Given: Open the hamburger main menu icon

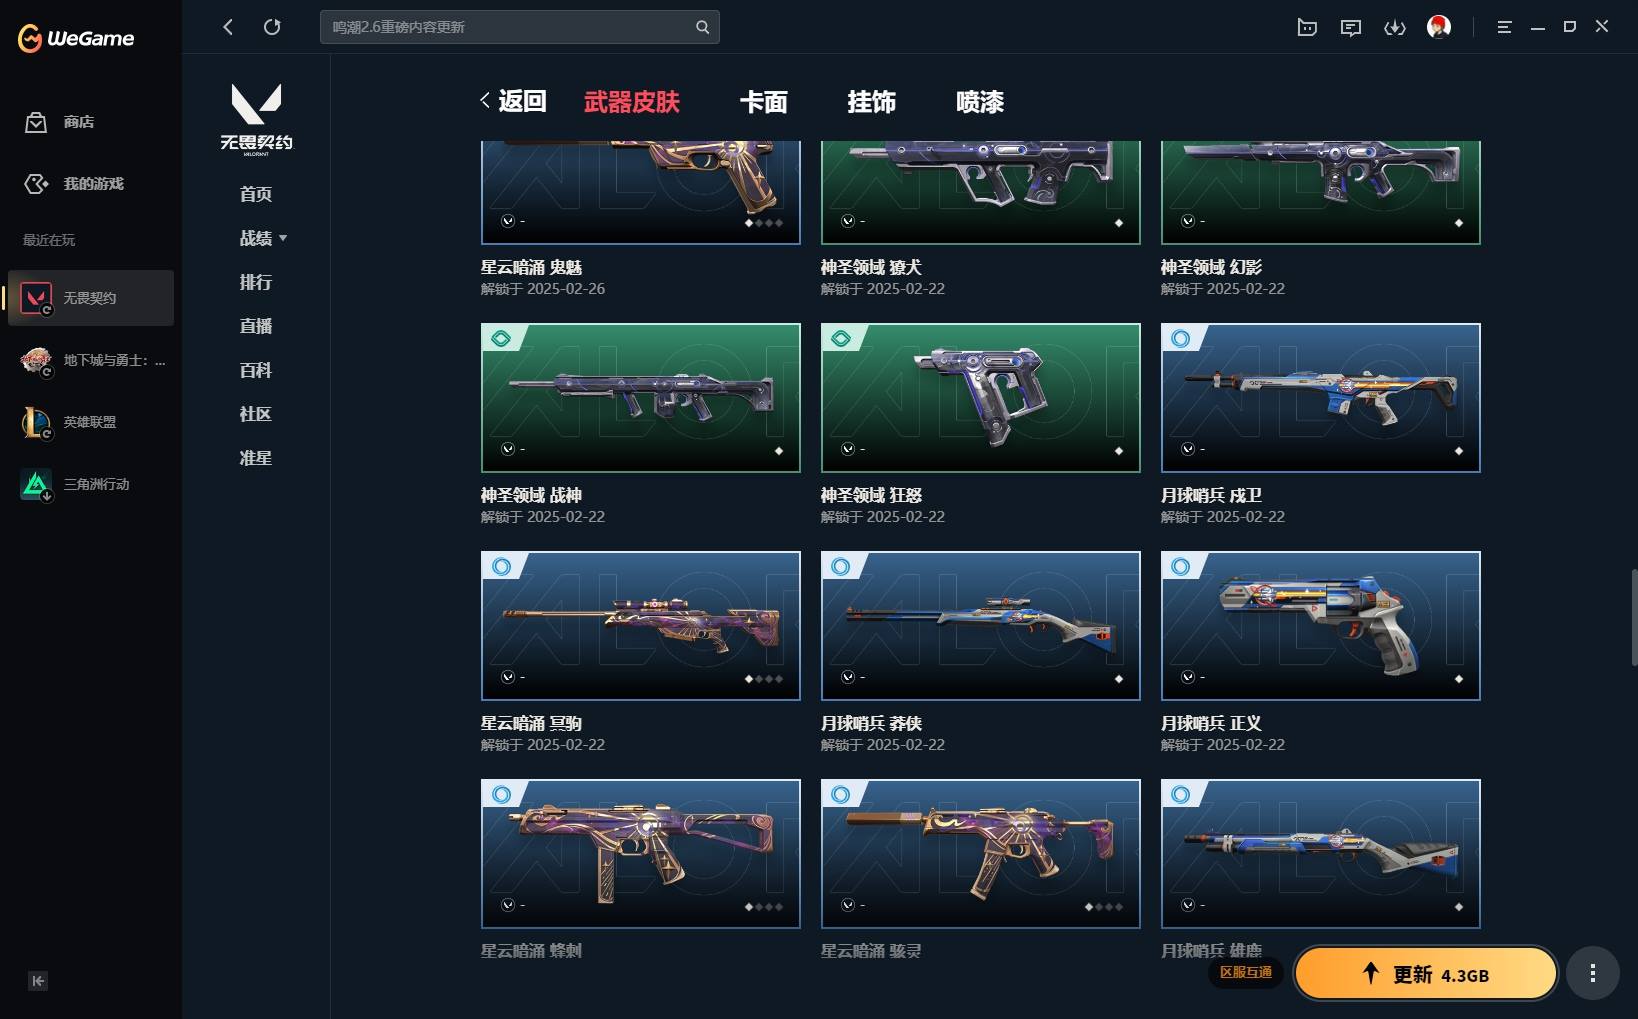Looking at the screenshot, I should click(x=1504, y=27).
